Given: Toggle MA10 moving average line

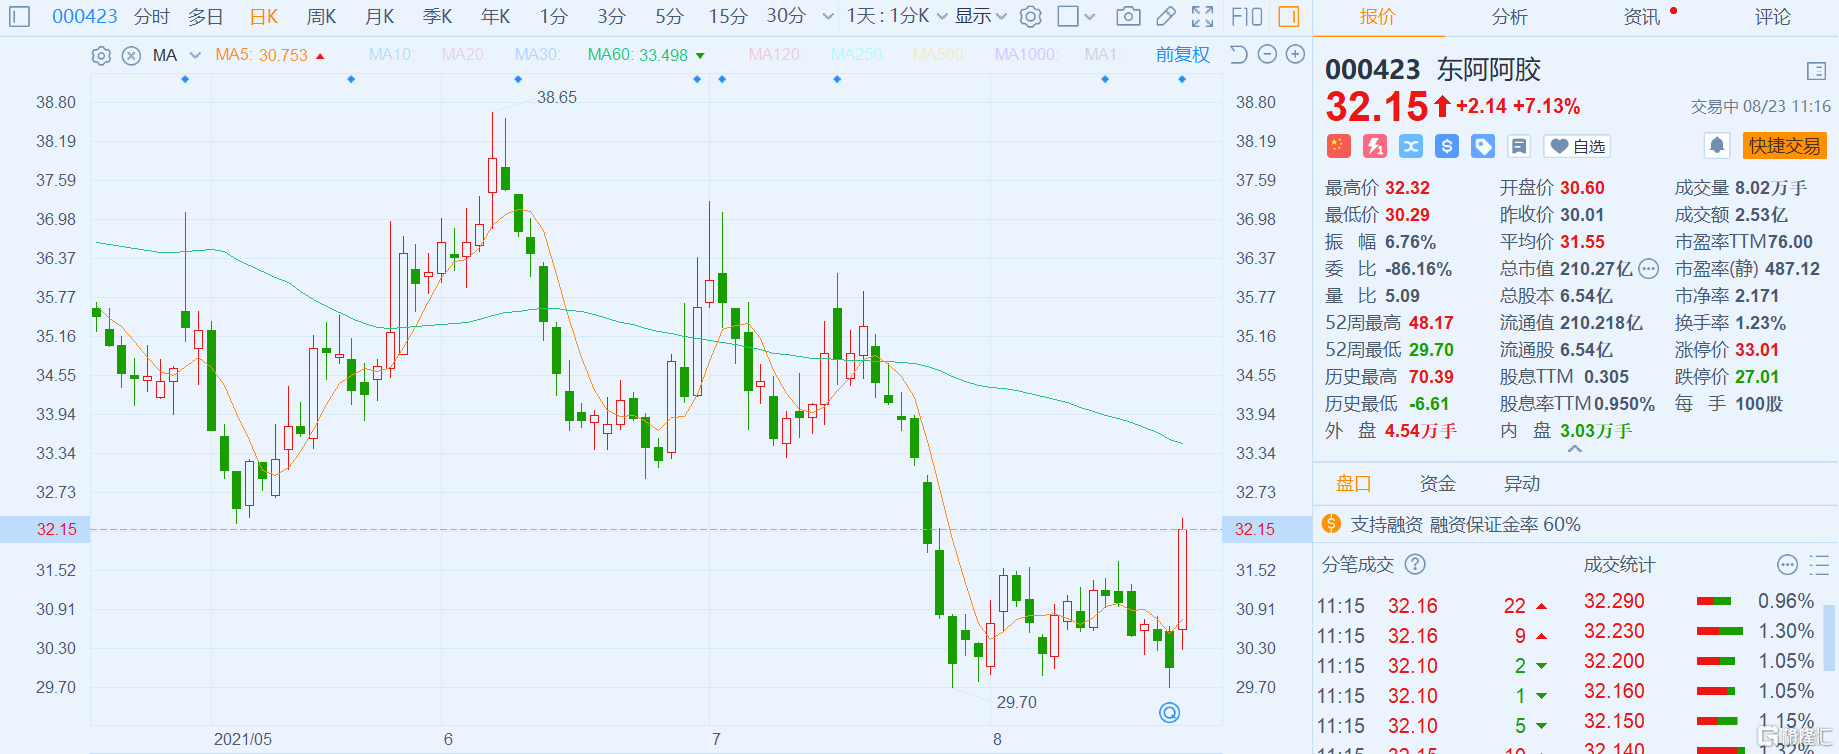Looking at the screenshot, I should tap(391, 55).
